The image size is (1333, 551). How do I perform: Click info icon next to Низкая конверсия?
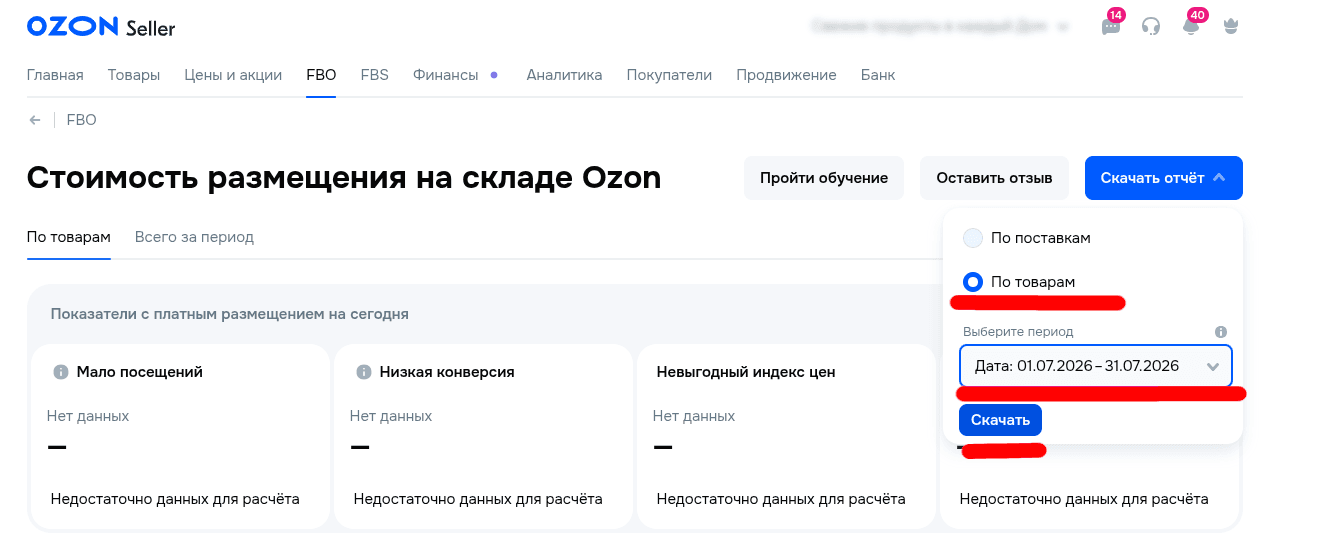(x=363, y=372)
